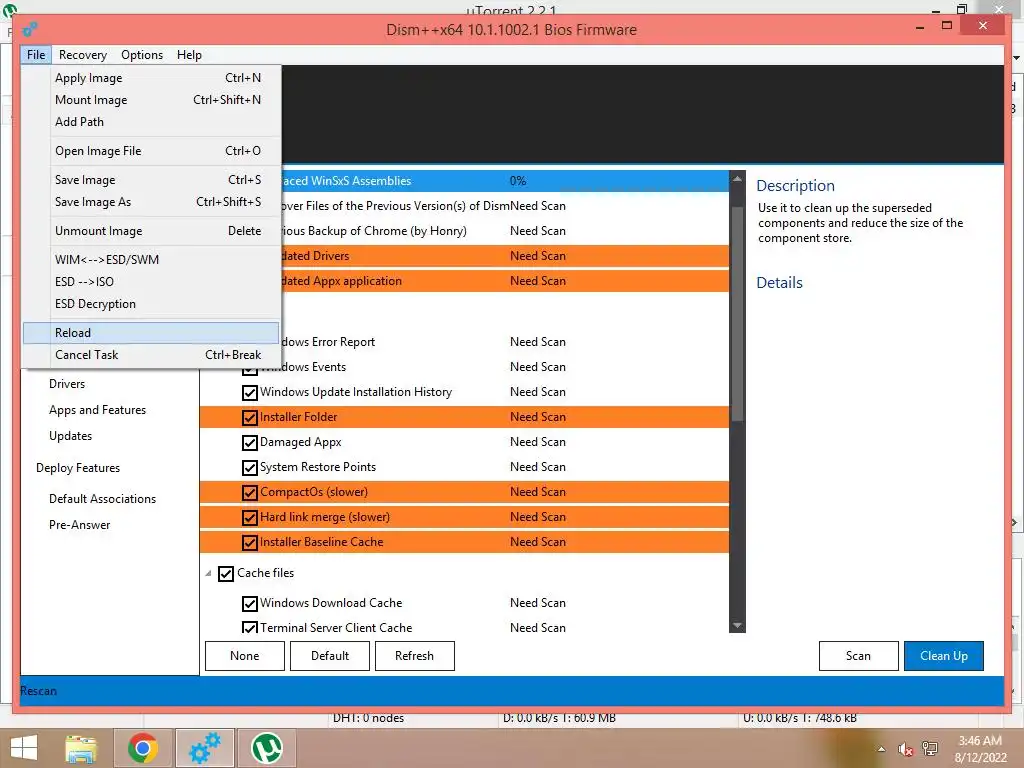The image size is (1024, 768).
Task: Toggle Windows Update Installation History checkbox
Action: (249, 392)
